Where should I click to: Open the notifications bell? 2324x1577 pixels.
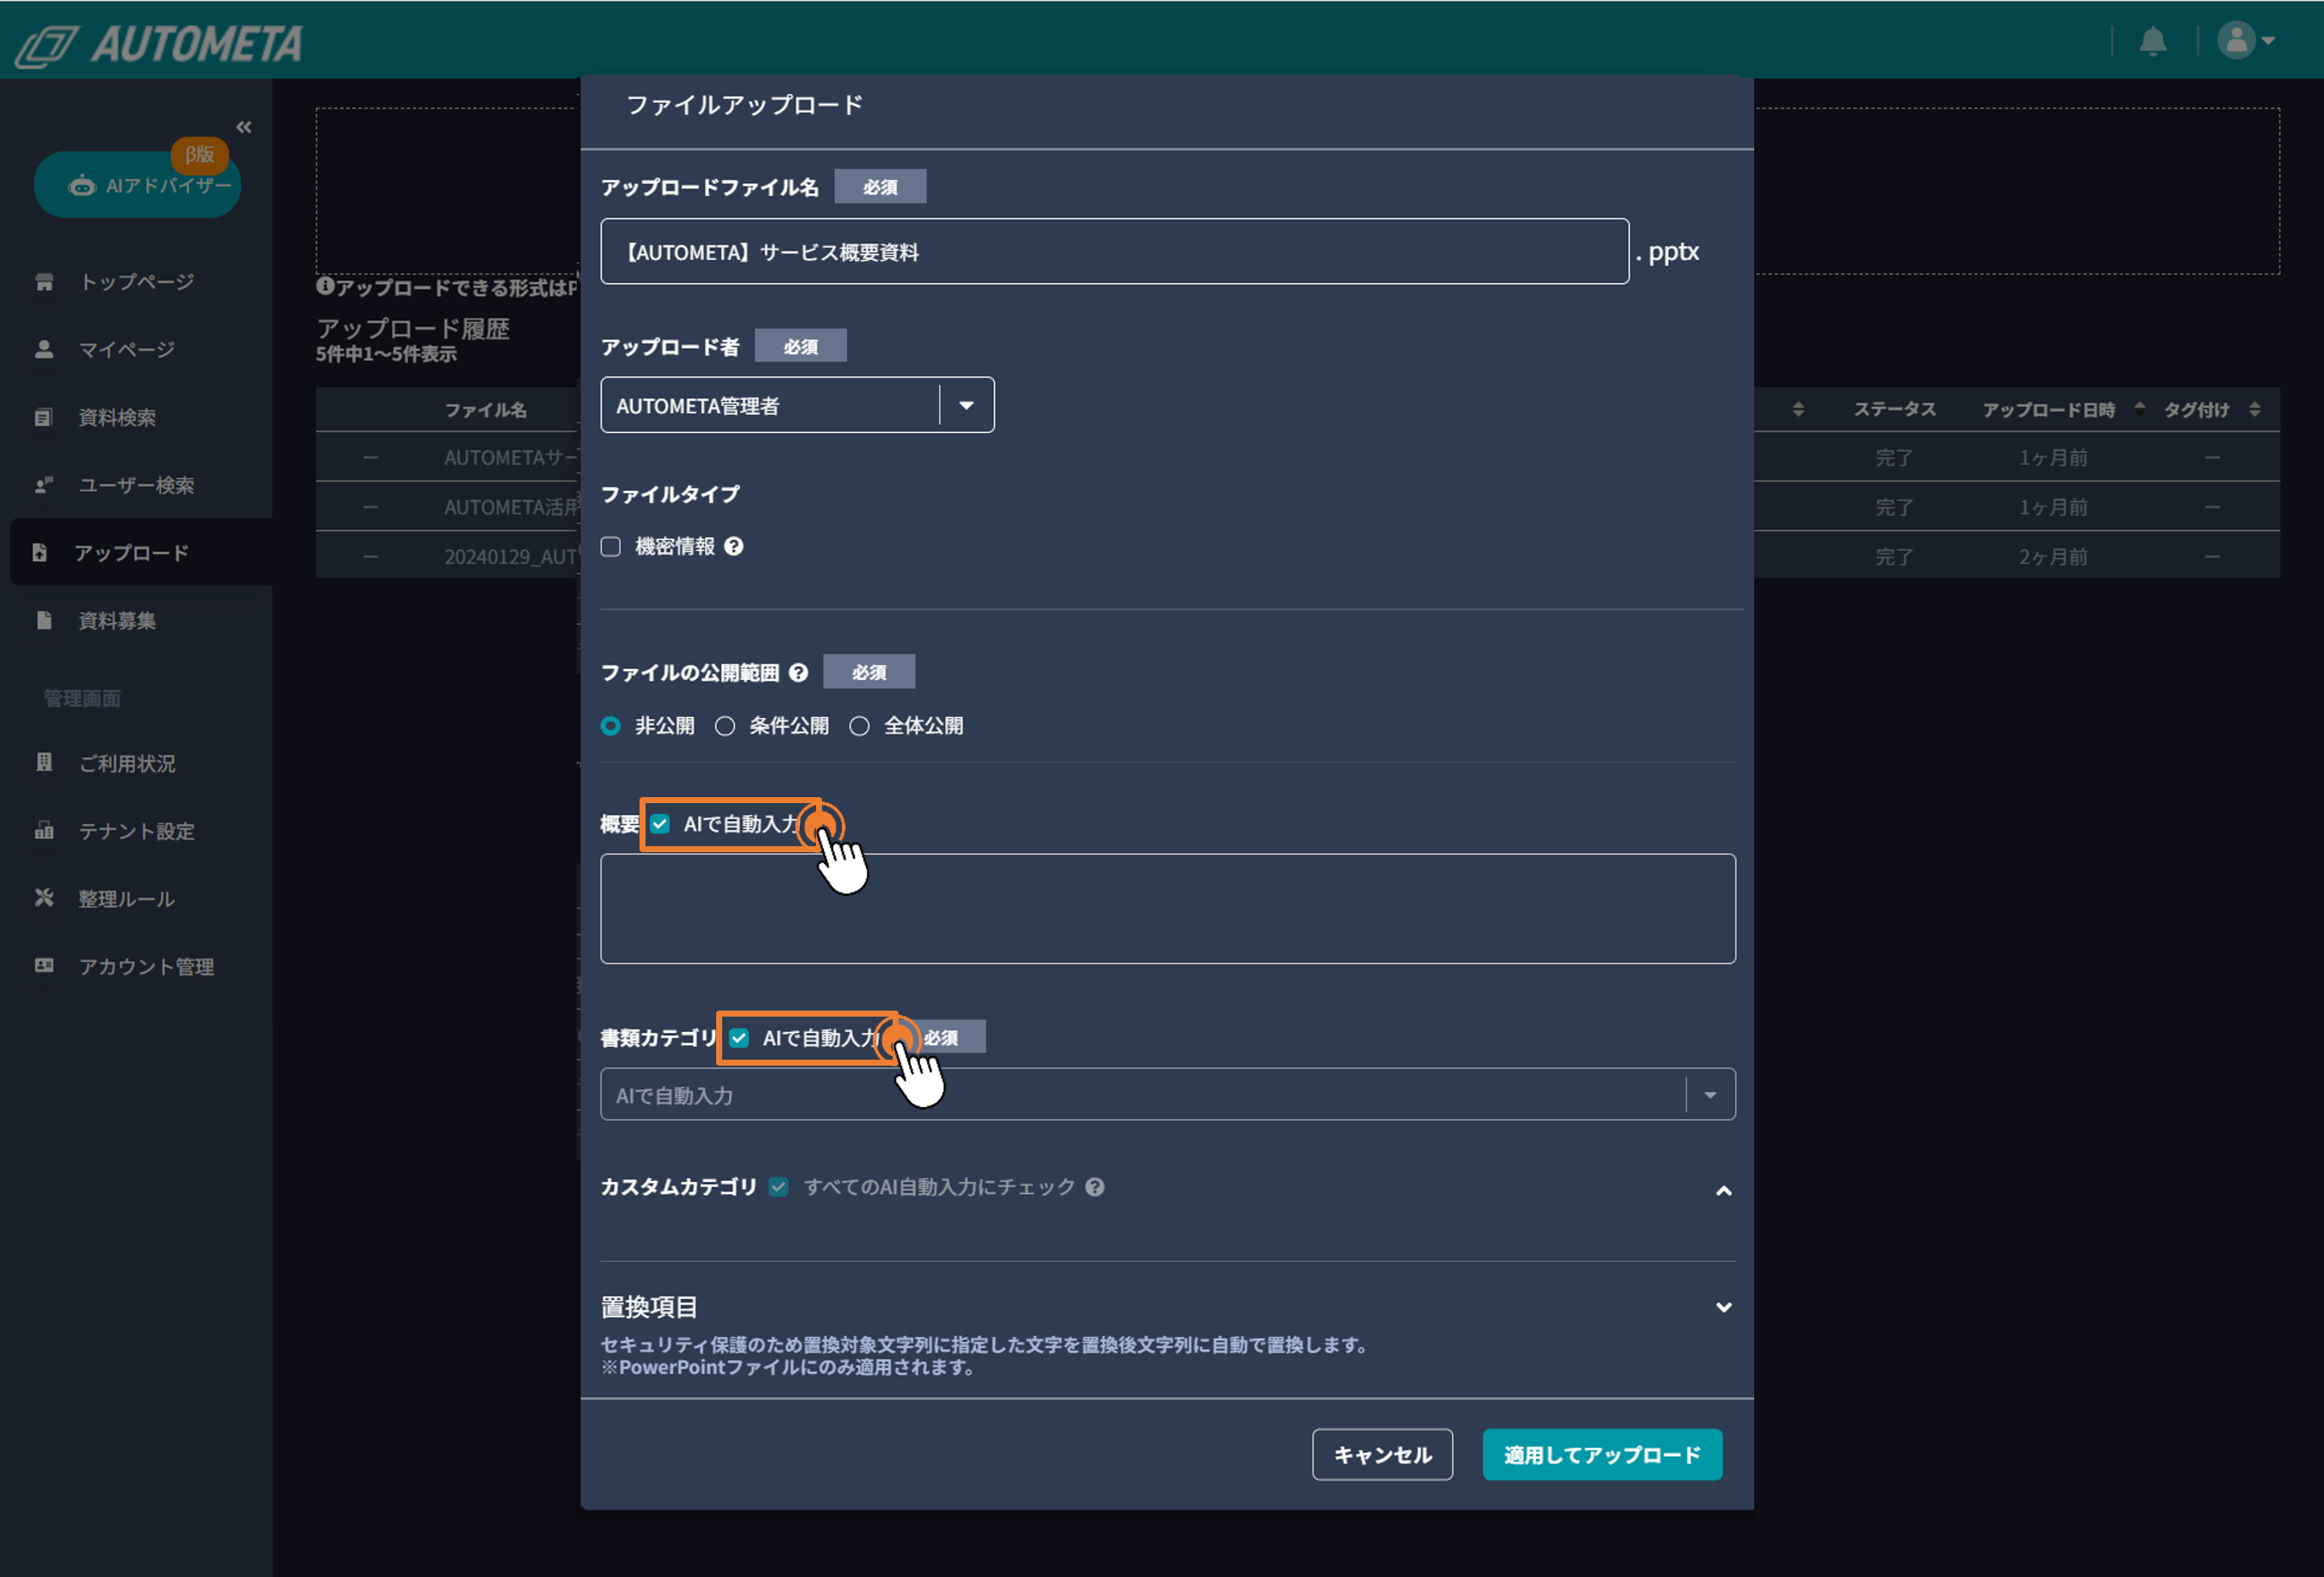2153,41
